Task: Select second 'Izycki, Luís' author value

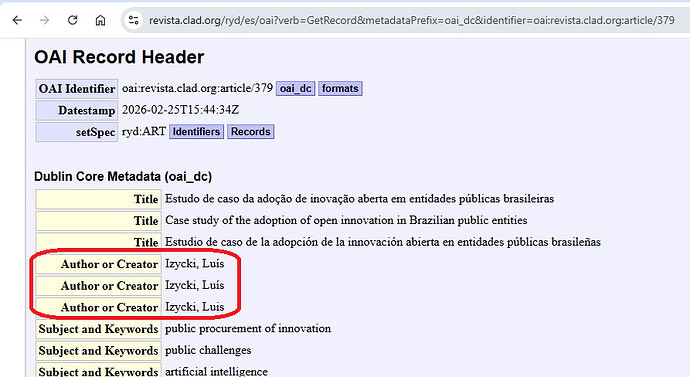Action: [x=195, y=285]
